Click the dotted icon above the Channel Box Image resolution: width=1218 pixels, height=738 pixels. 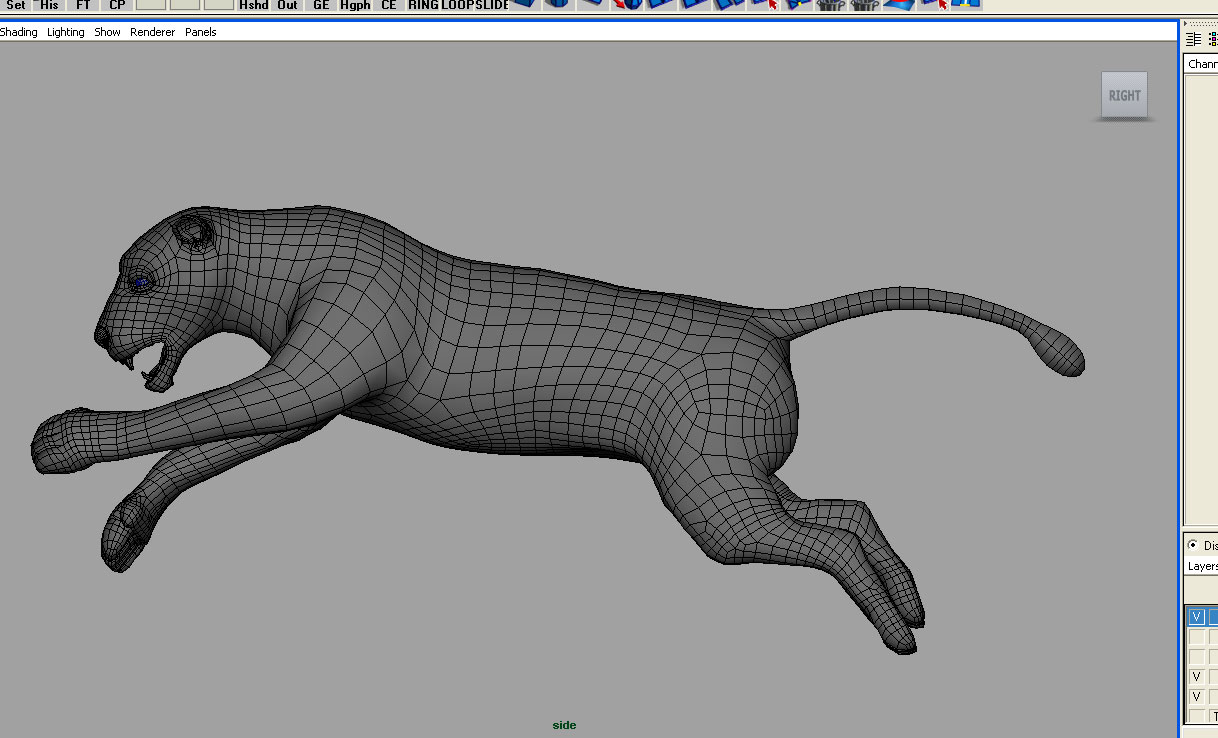1211,39
